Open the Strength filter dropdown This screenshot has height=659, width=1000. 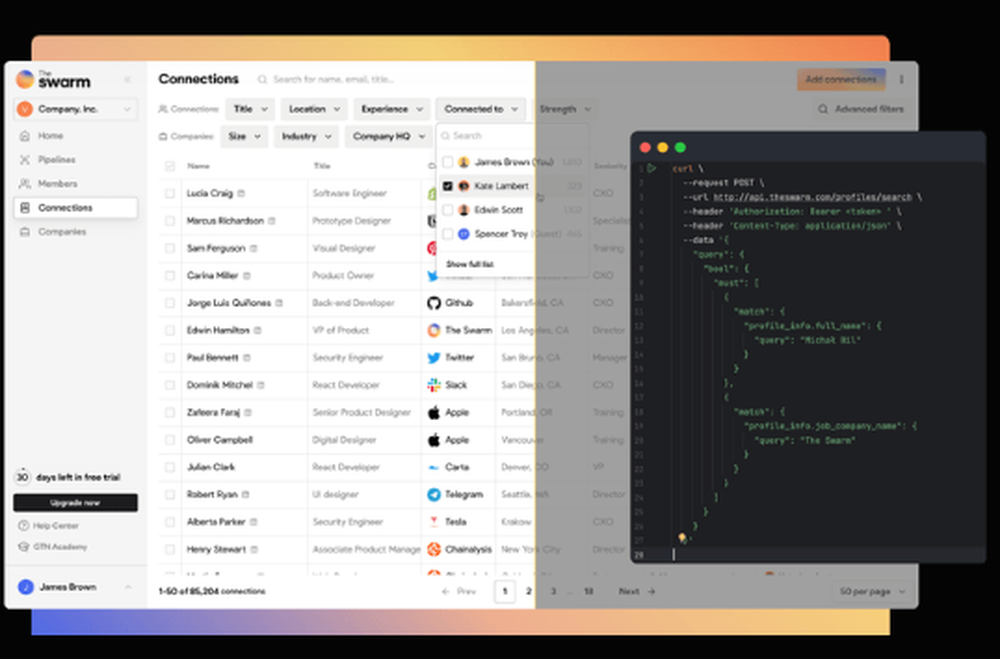click(x=564, y=109)
